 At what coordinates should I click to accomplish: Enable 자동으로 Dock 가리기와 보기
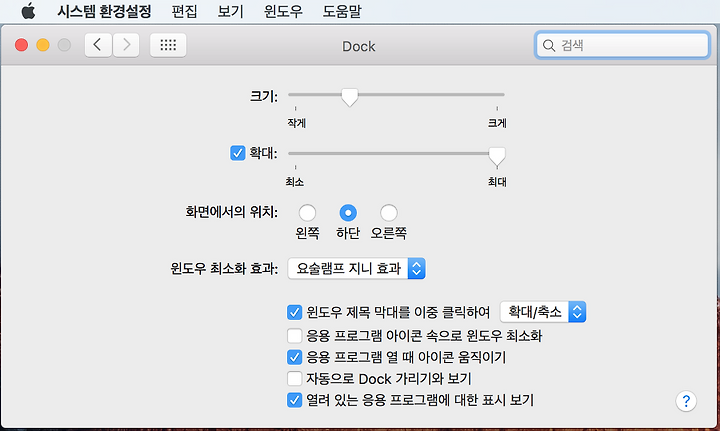(x=294, y=379)
